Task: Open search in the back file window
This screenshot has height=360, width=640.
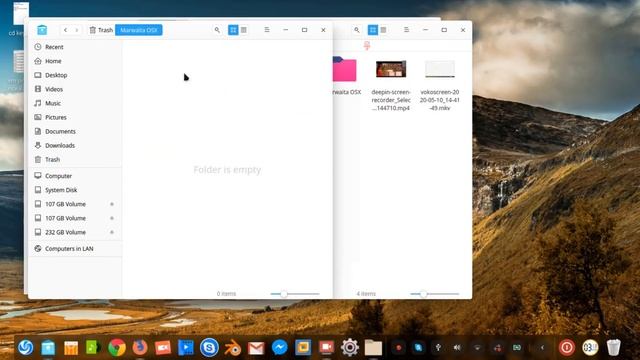Action: [x=357, y=30]
